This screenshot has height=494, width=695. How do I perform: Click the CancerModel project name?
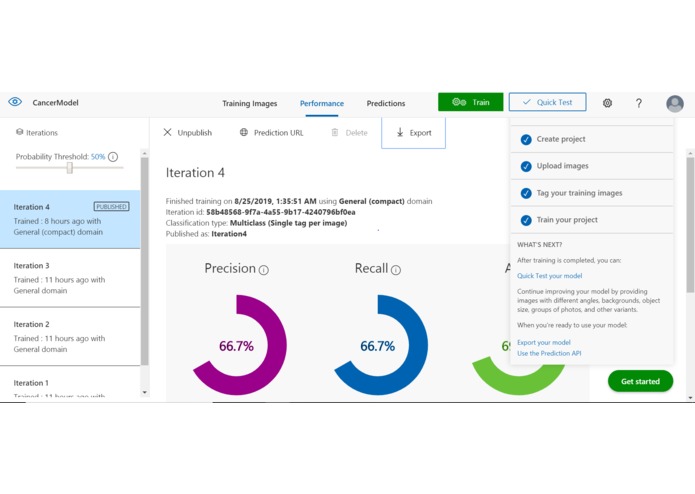click(55, 102)
